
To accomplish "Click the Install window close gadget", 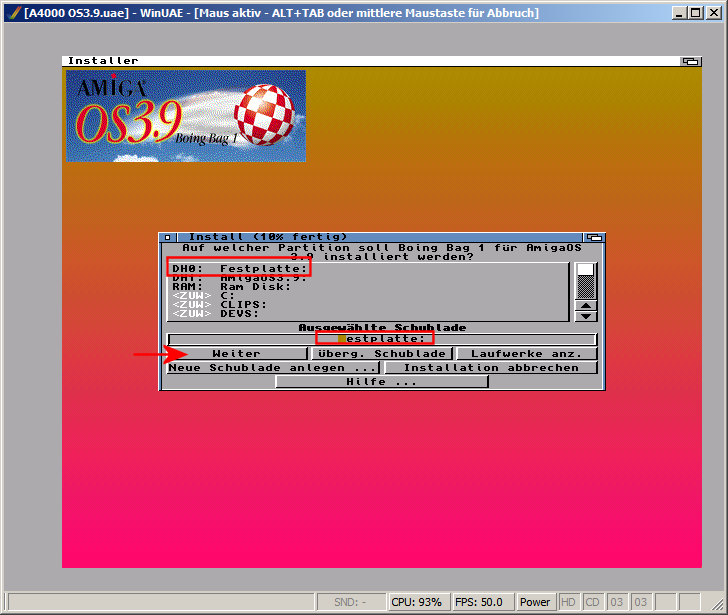I will point(168,237).
